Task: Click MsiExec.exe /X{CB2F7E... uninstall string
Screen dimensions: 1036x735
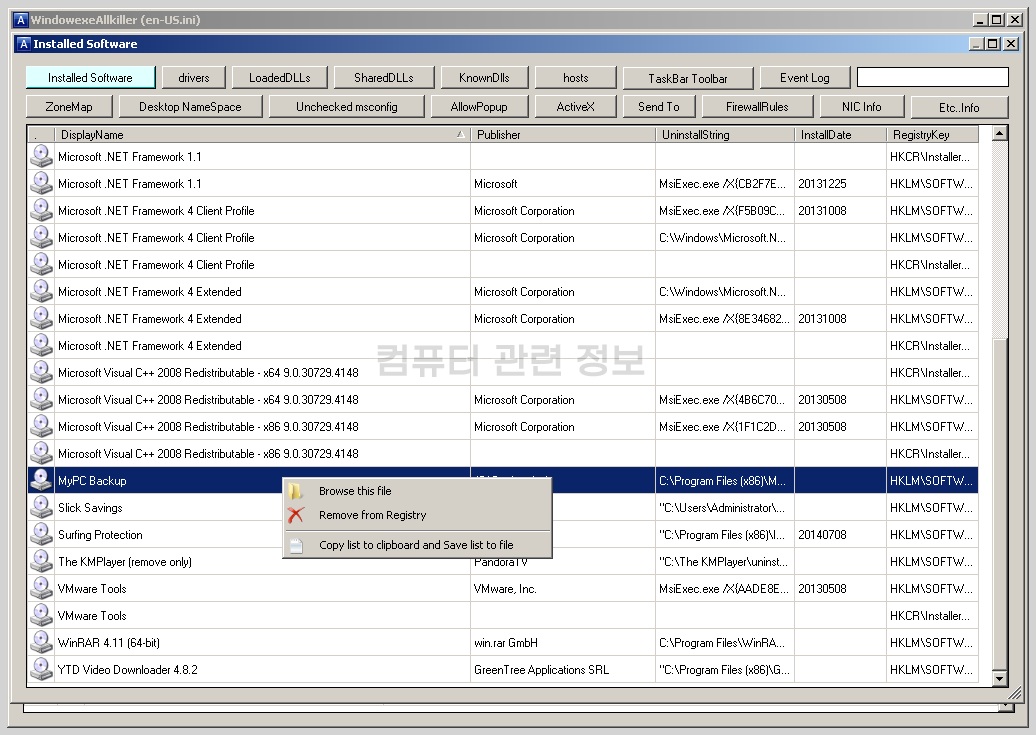Action: [x=723, y=184]
